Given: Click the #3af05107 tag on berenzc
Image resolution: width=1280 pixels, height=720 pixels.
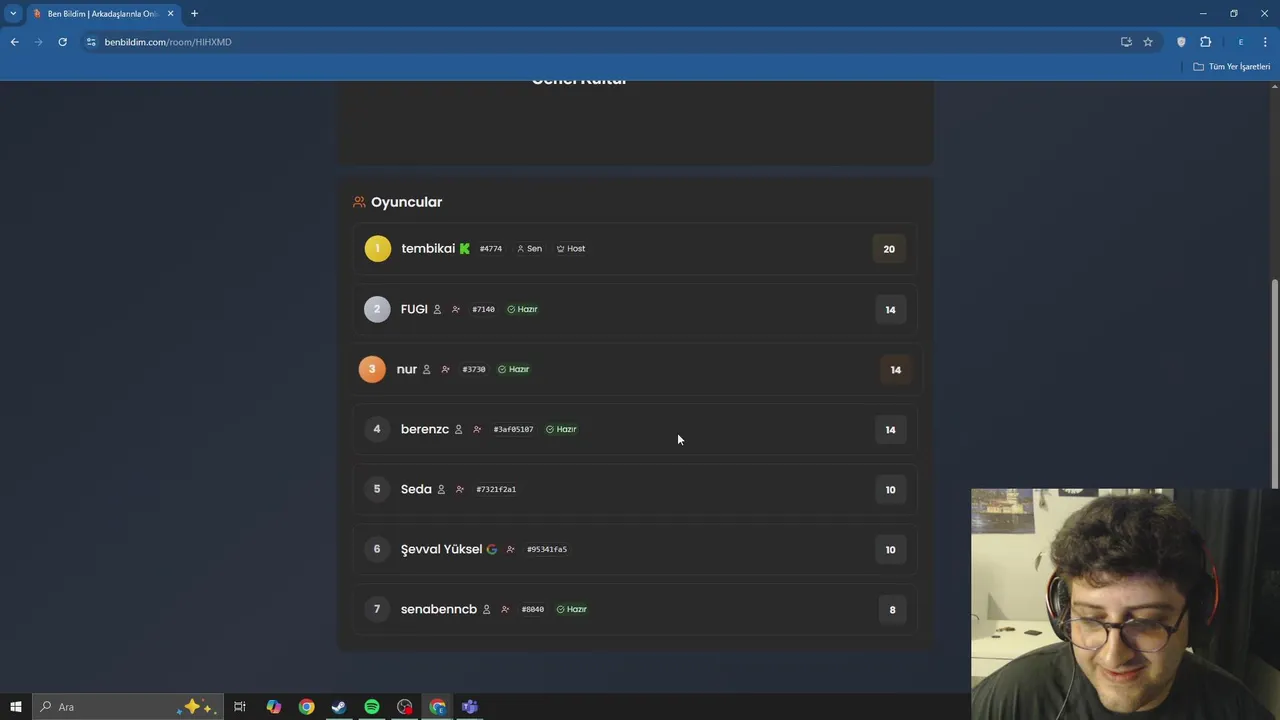Looking at the screenshot, I should (513, 429).
